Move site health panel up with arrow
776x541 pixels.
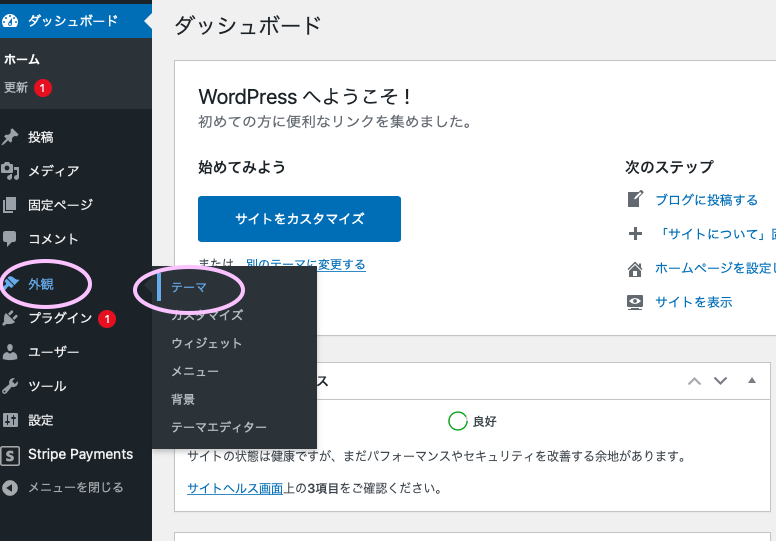coord(693,381)
